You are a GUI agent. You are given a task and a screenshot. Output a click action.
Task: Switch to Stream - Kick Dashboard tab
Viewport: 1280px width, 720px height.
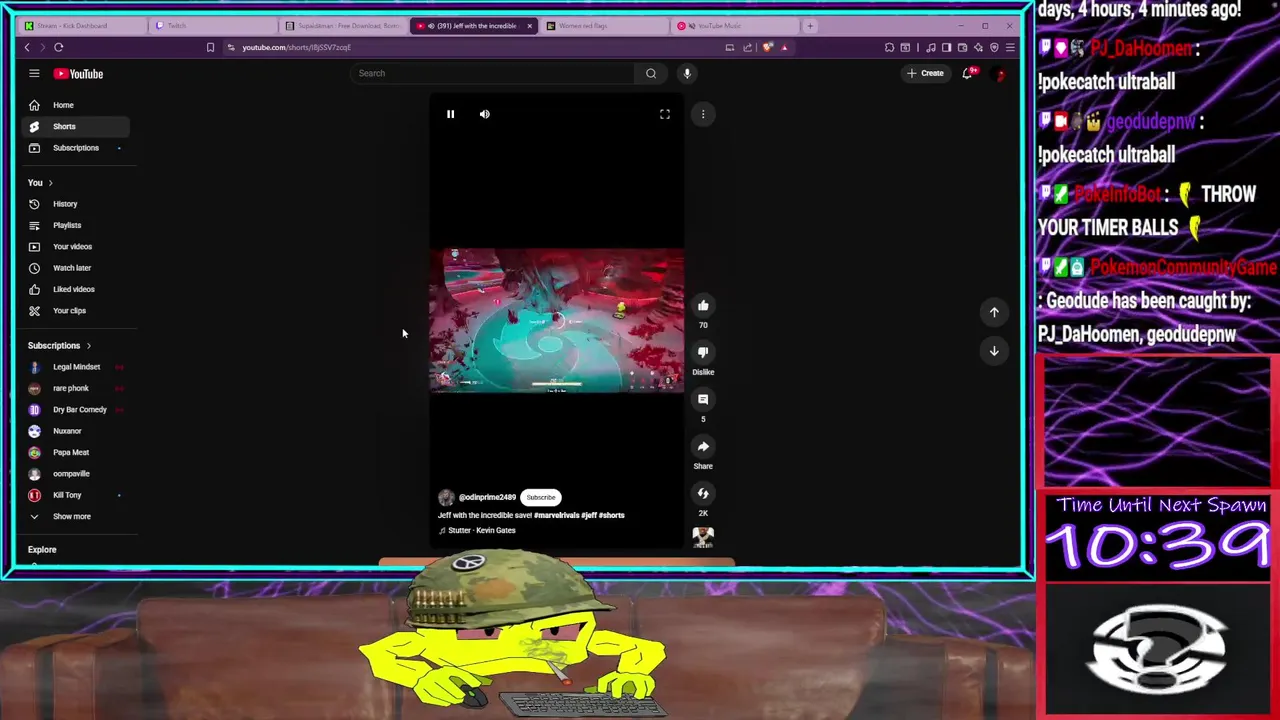(82, 26)
